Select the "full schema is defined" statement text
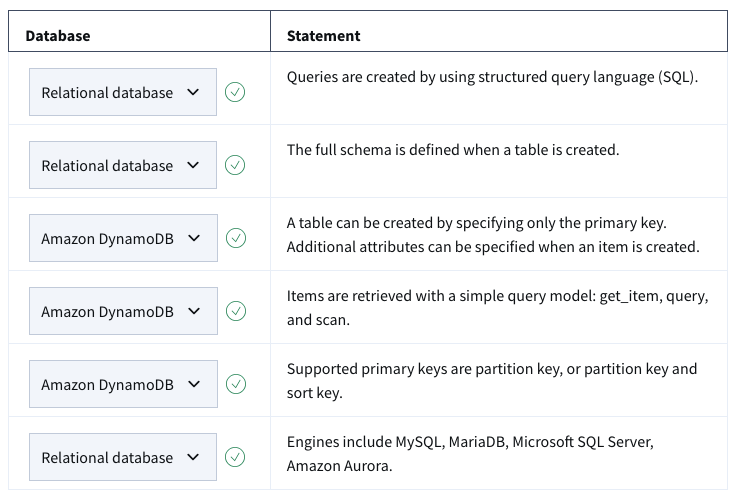Screen dimensions: 737x499 pos(453,150)
